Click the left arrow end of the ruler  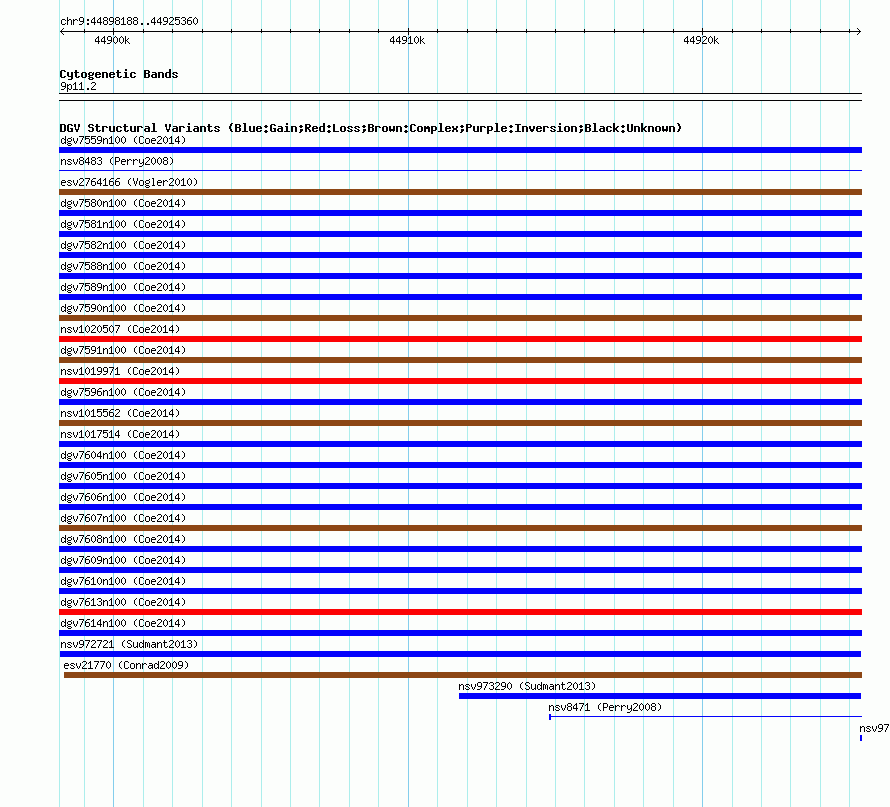pos(62,31)
